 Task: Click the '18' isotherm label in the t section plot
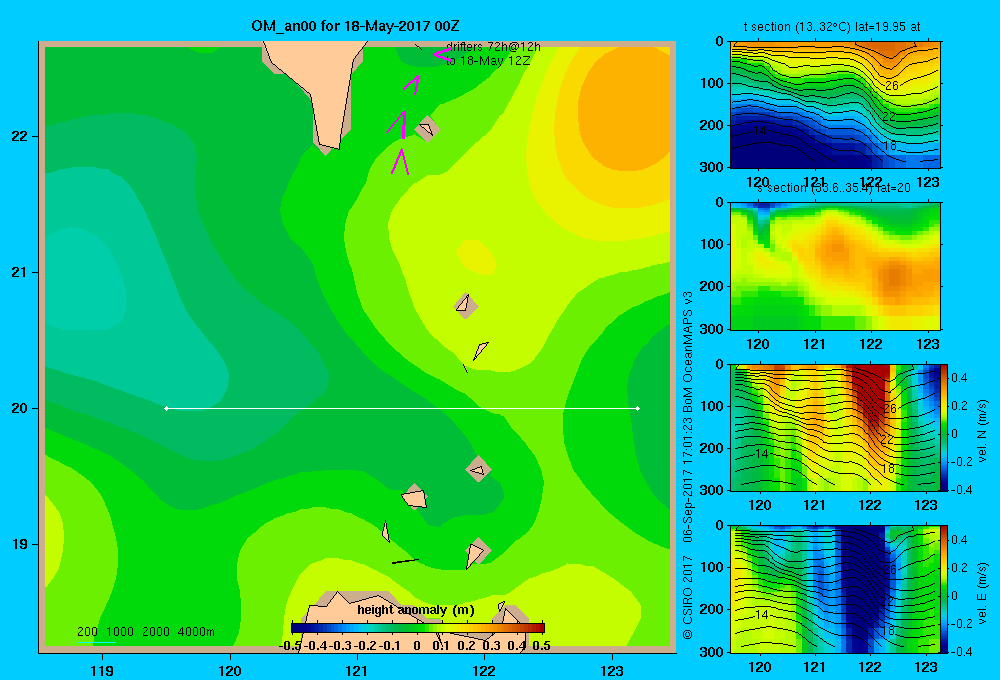point(890,145)
